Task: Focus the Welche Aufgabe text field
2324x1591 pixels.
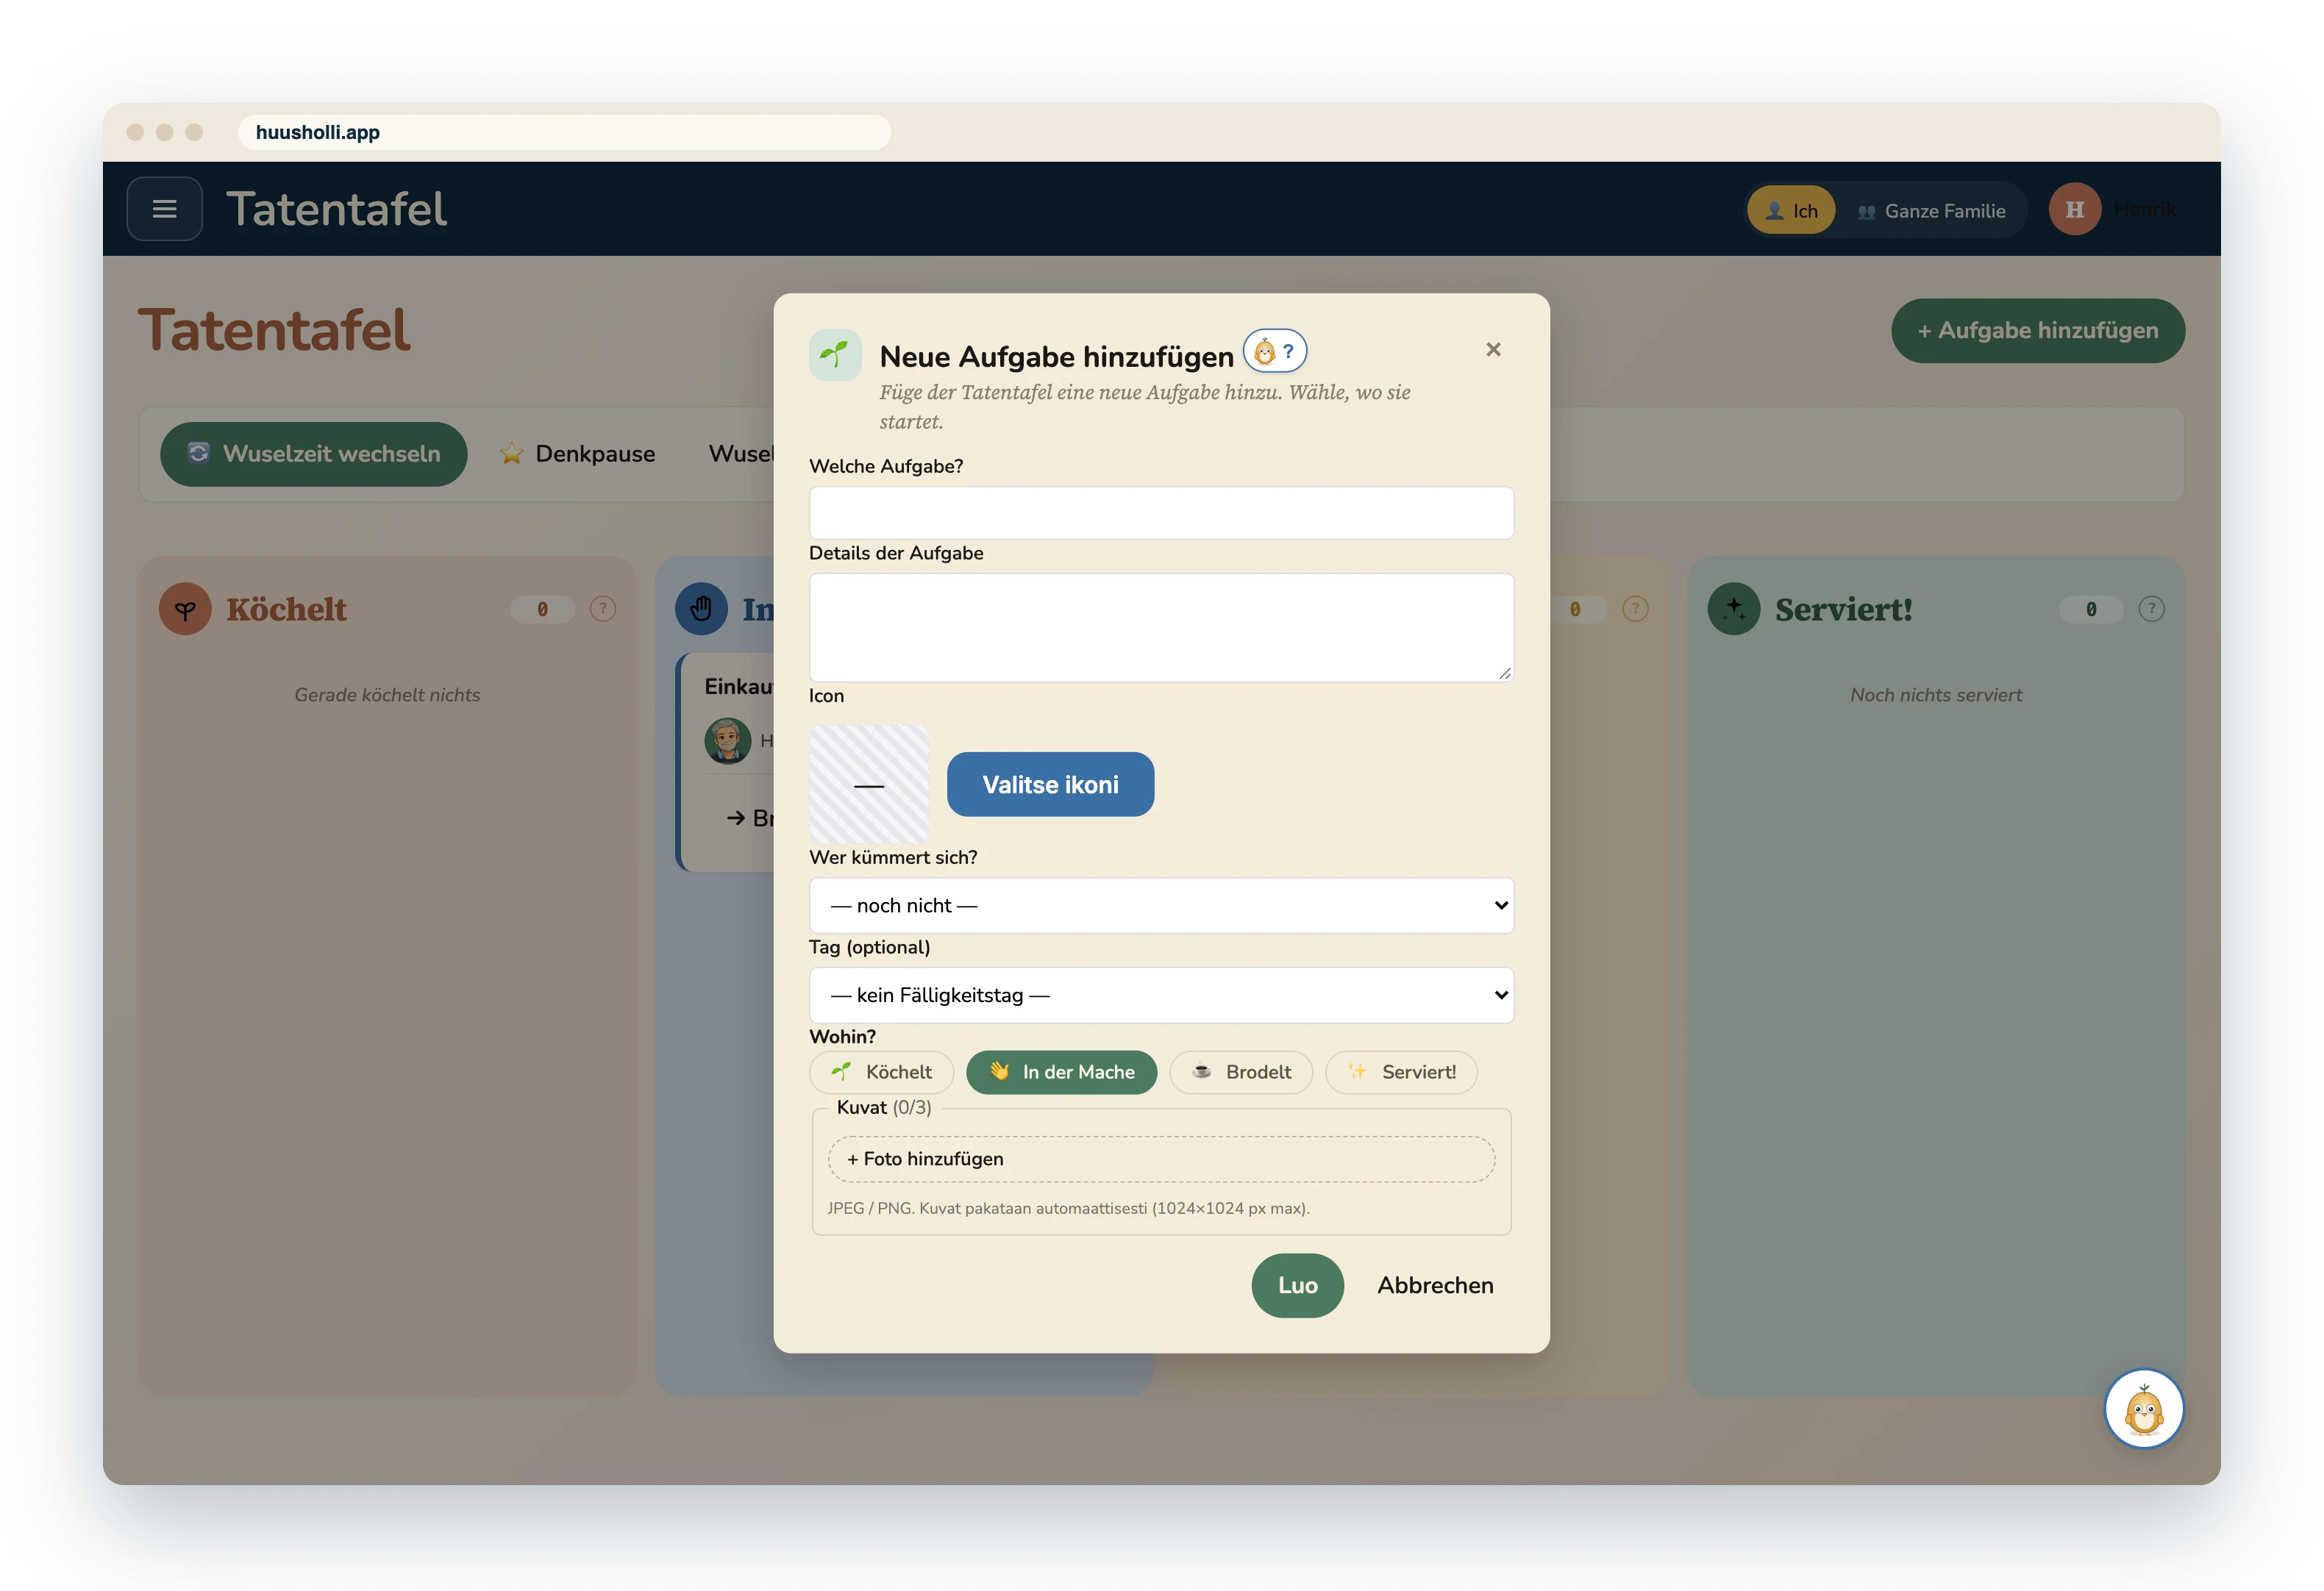Action: click(x=1161, y=513)
